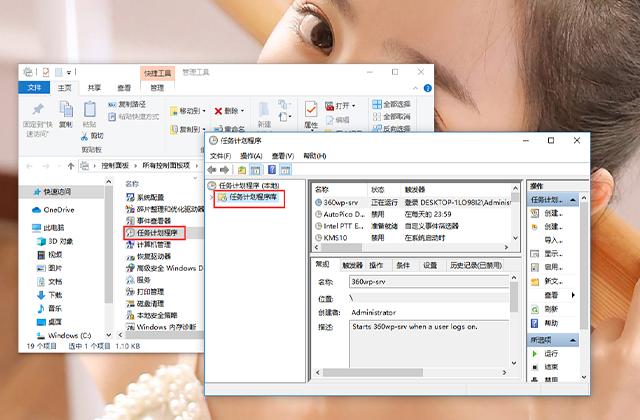Click the 新文件夹 action icon
Viewport: 640px width, 420px height.
pyautogui.click(x=535, y=281)
